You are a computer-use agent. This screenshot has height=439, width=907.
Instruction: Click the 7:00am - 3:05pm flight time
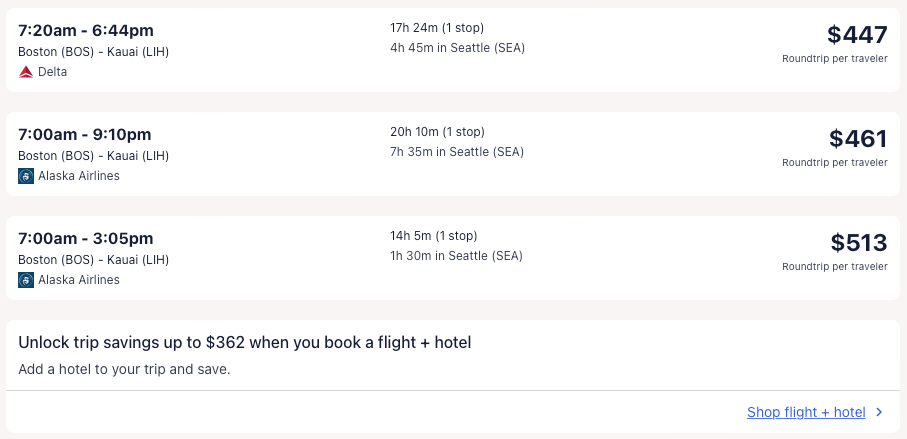click(x=85, y=238)
